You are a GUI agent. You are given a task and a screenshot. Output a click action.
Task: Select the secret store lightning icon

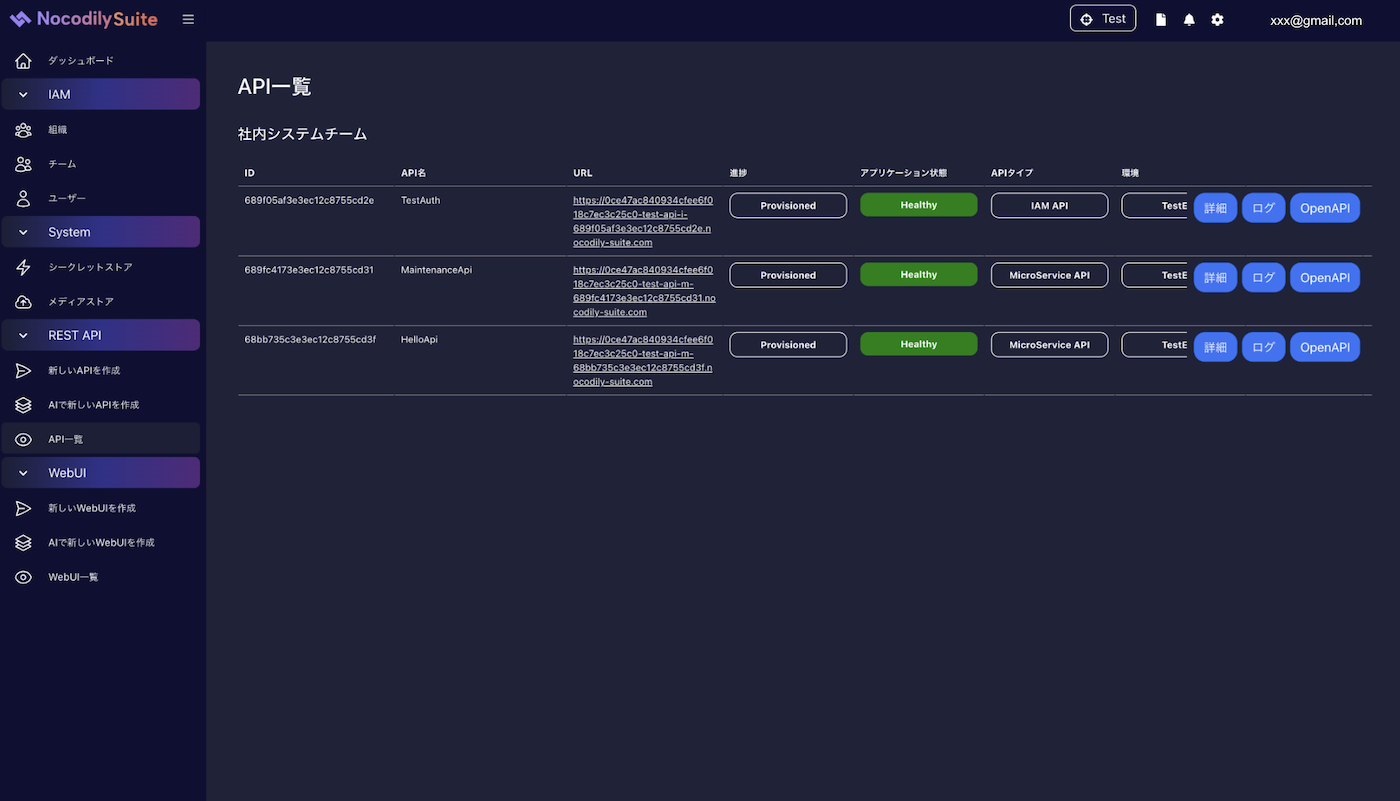point(23,268)
